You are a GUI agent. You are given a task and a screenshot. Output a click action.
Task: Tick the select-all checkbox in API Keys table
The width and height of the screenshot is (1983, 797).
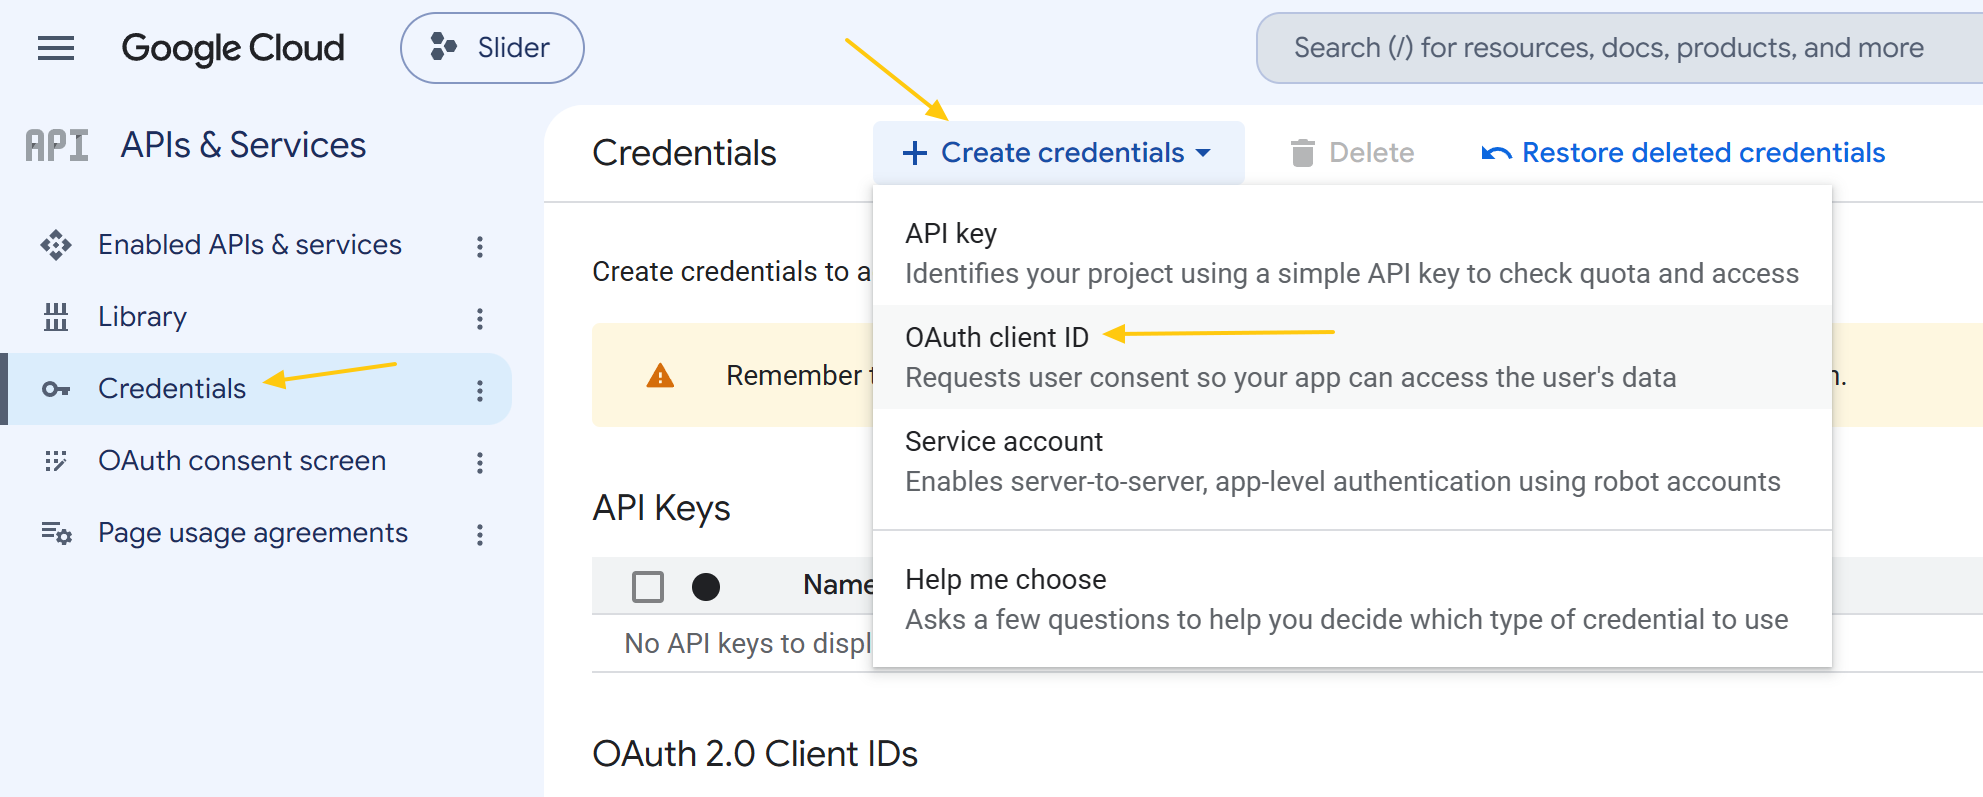click(x=648, y=586)
